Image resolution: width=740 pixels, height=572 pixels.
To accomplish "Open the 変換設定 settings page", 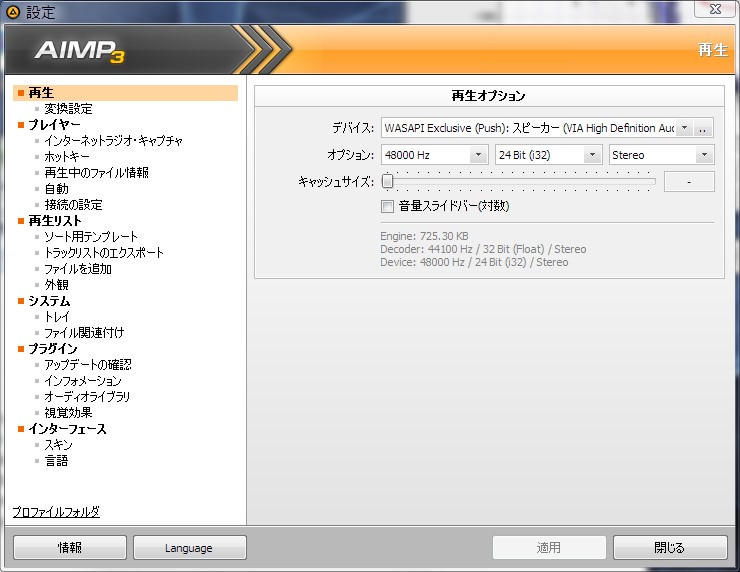I will coord(68,109).
